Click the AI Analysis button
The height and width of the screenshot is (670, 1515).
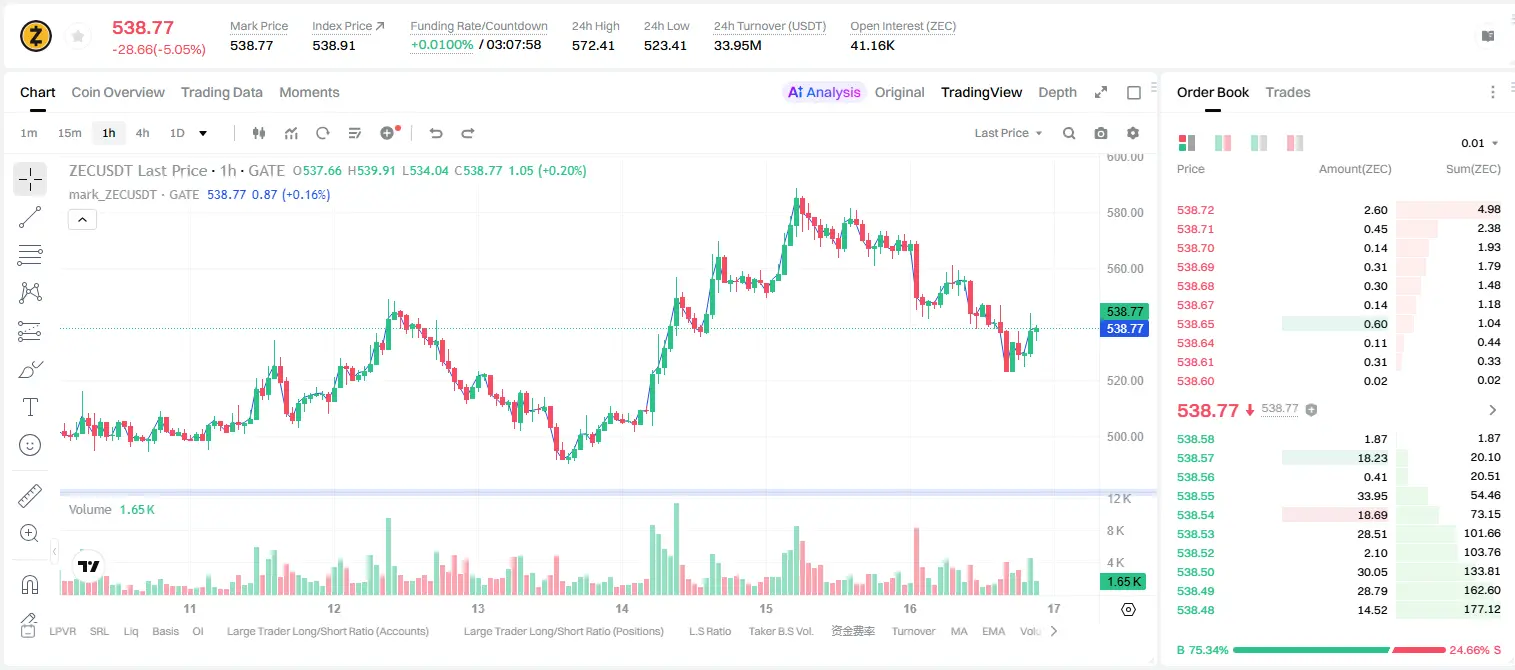824,92
